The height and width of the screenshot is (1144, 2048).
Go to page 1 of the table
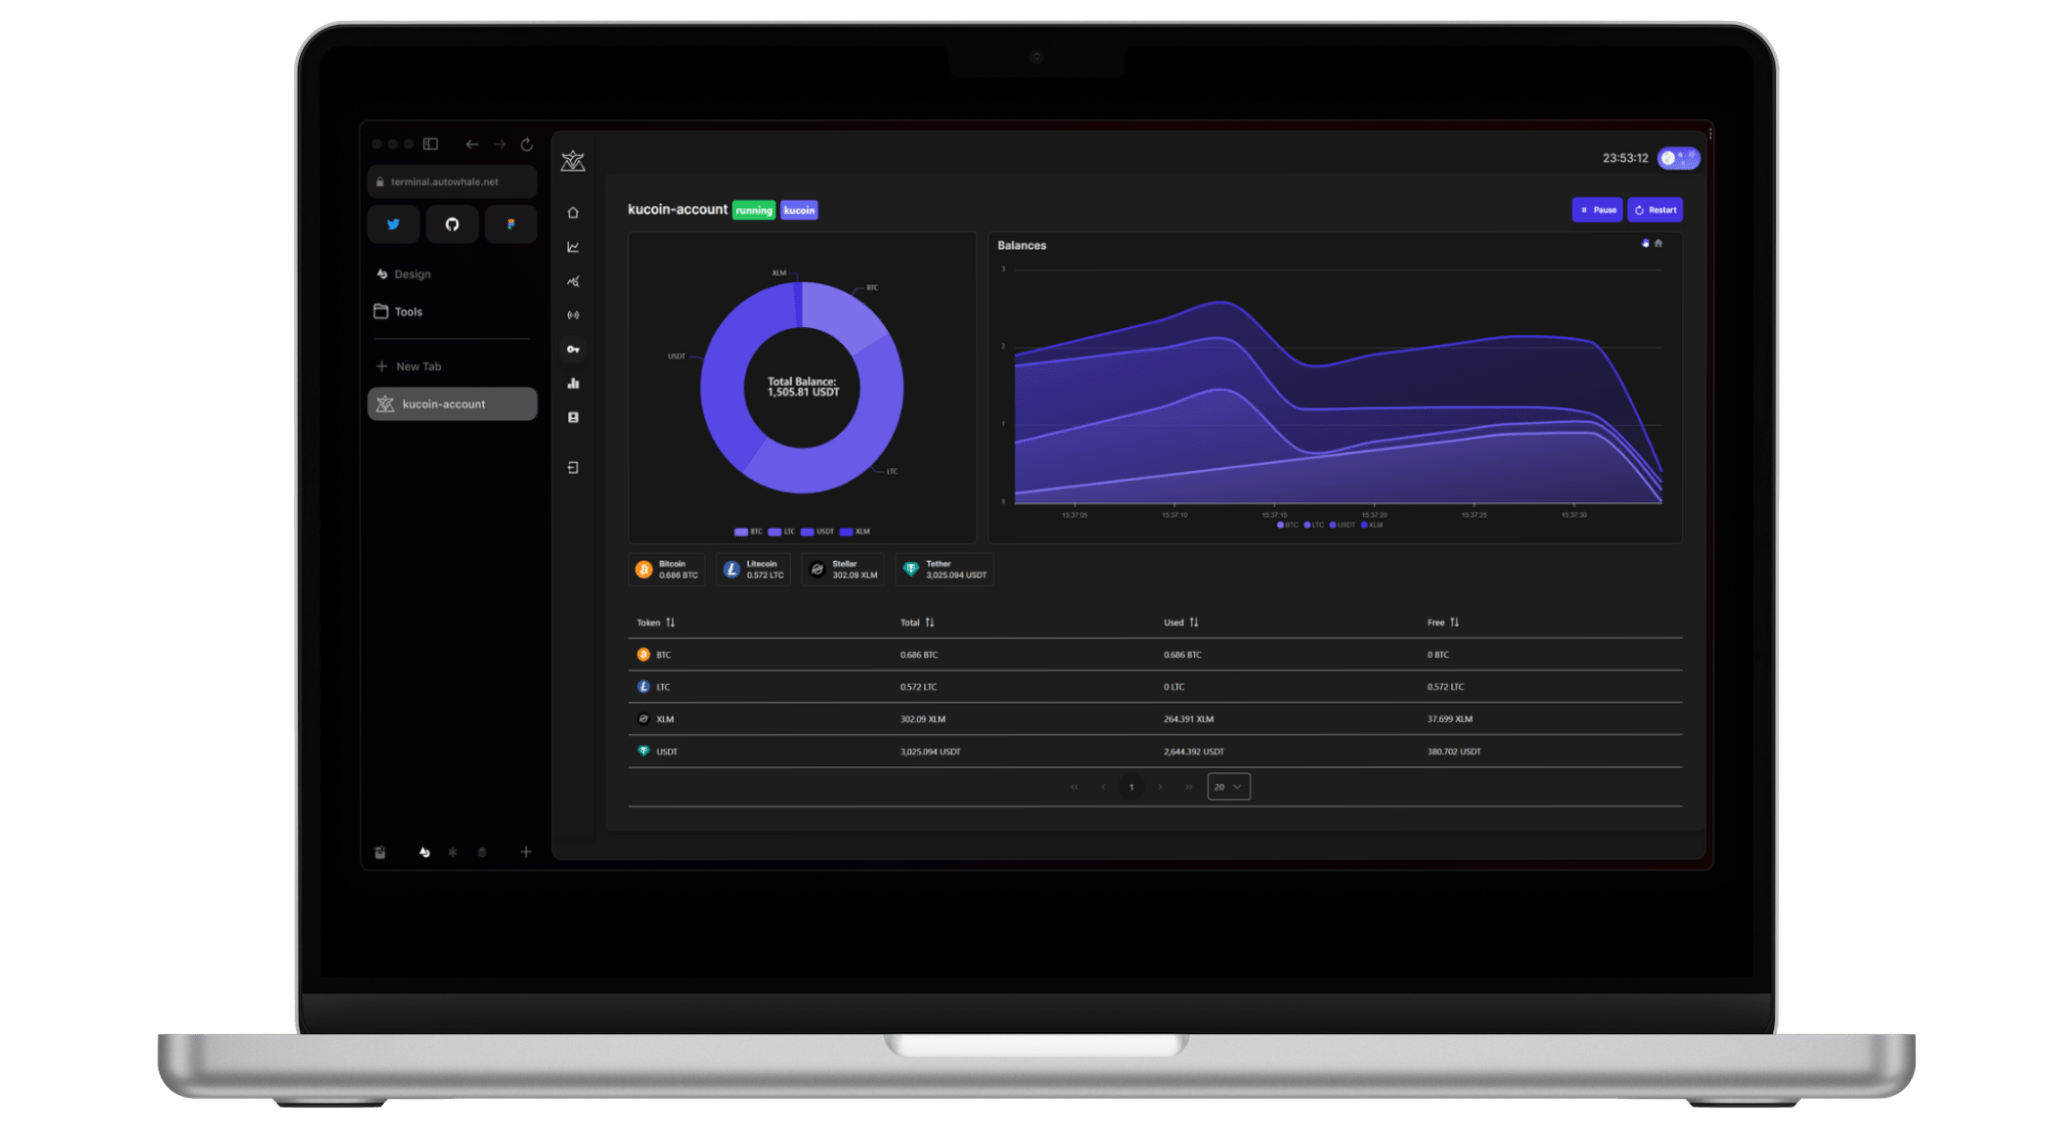(1131, 787)
